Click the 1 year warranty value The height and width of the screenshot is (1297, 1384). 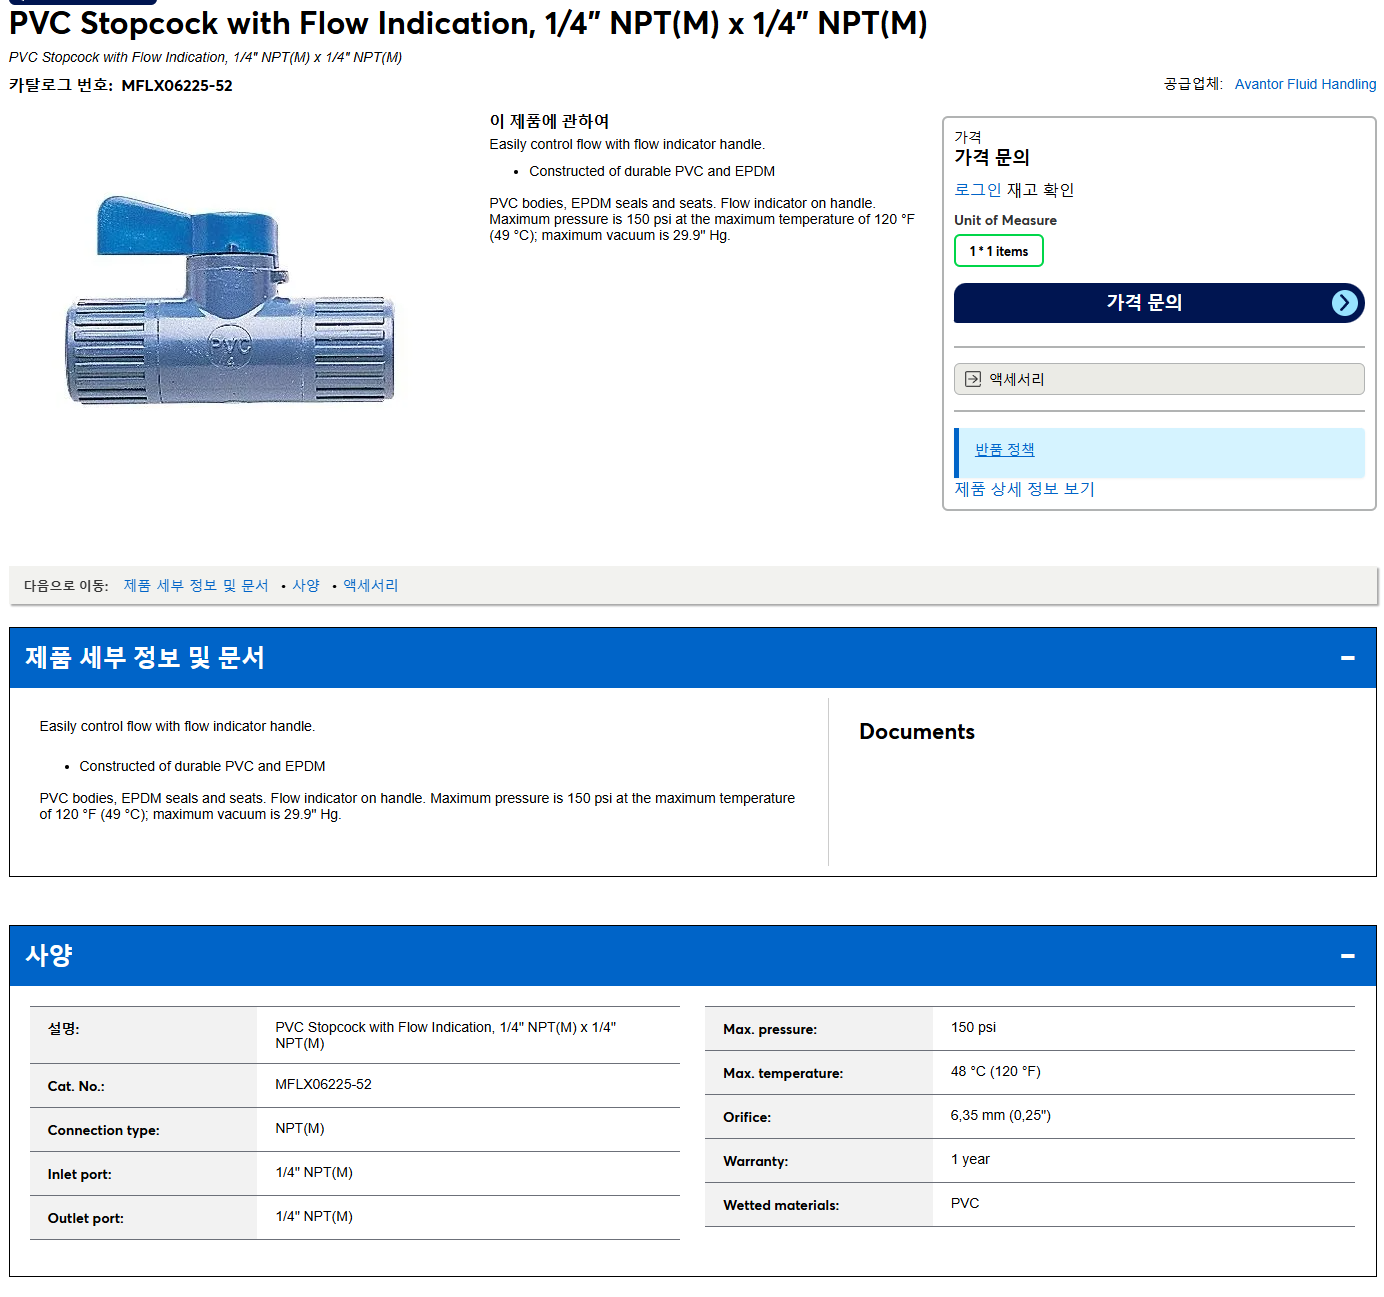point(970,1160)
